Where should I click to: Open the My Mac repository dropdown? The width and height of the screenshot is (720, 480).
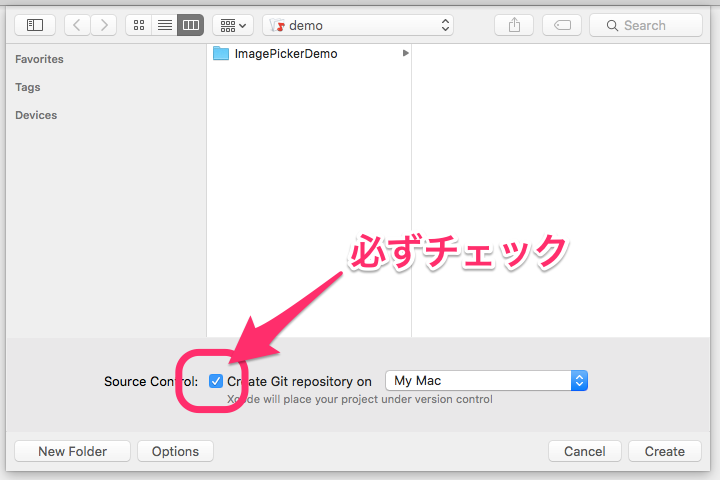pyautogui.click(x=486, y=381)
